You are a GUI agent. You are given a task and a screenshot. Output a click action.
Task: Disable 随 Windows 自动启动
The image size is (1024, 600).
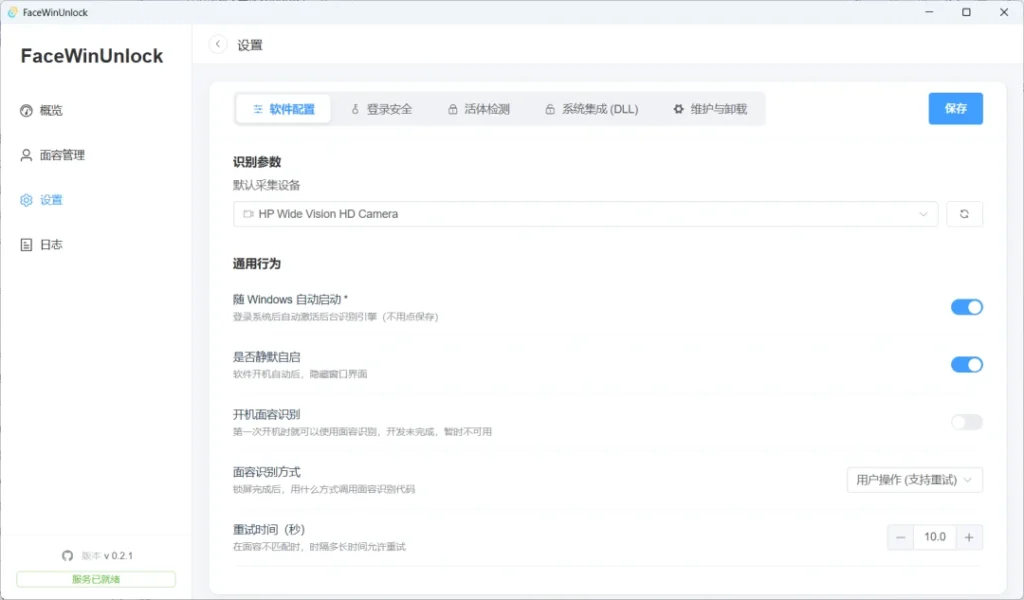pos(966,307)
